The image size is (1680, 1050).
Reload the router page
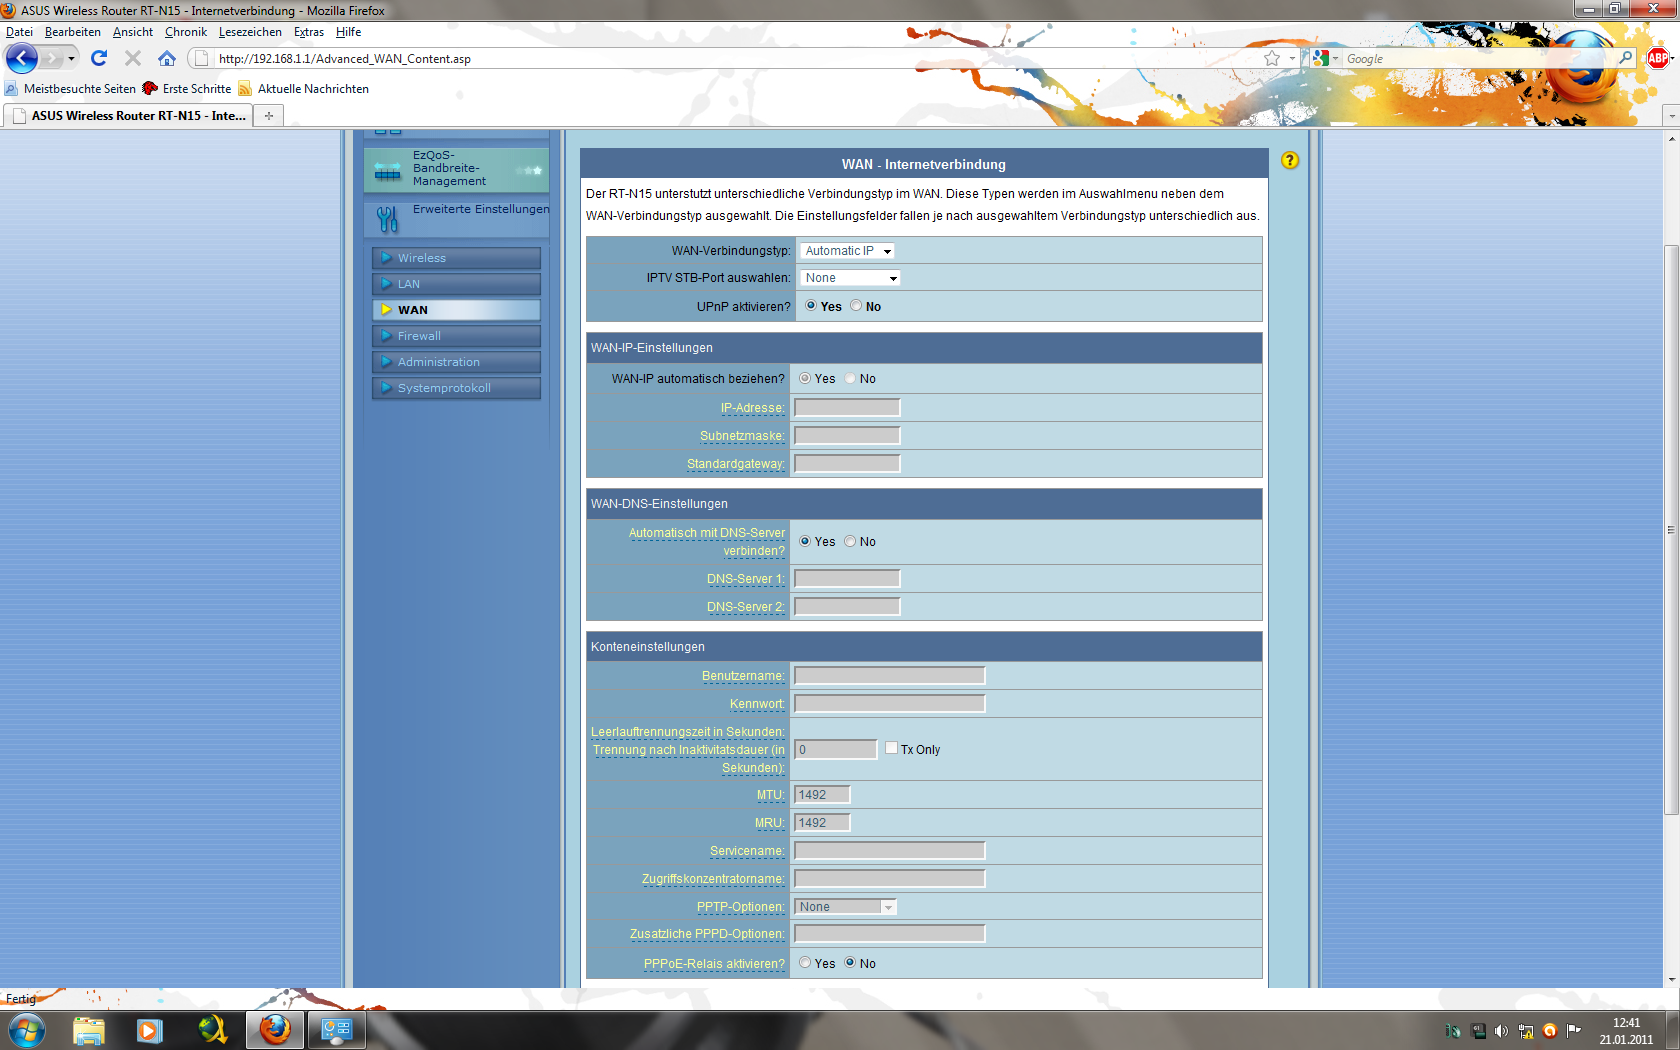point(99,58)
